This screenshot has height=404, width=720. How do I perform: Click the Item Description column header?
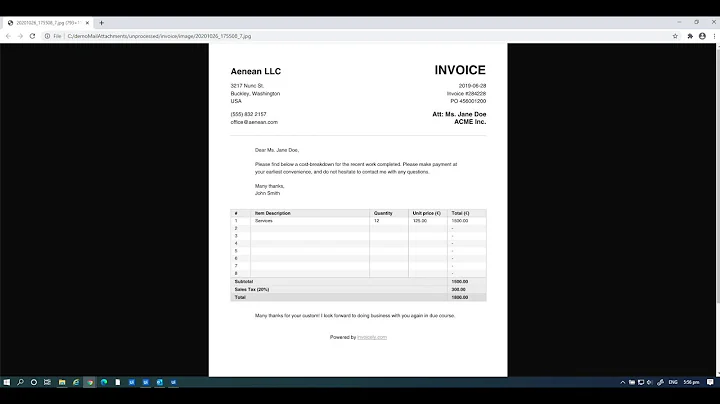point(273,213)
